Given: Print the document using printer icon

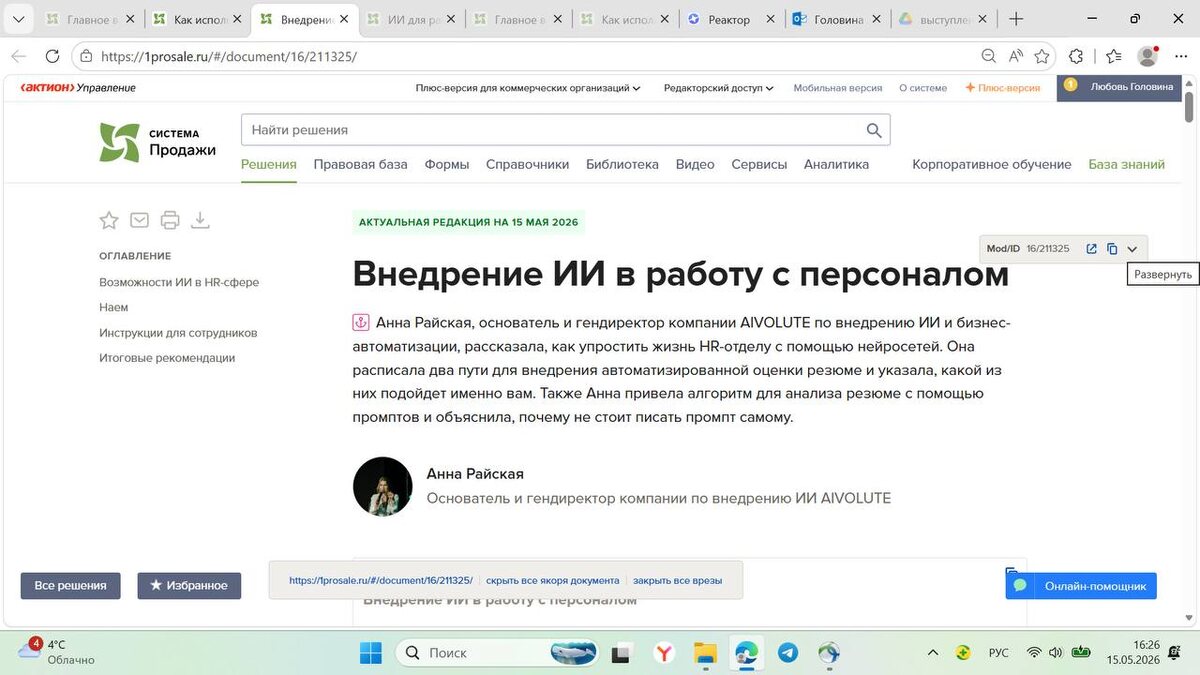Looking at the screenshot, I should [170, 220].
